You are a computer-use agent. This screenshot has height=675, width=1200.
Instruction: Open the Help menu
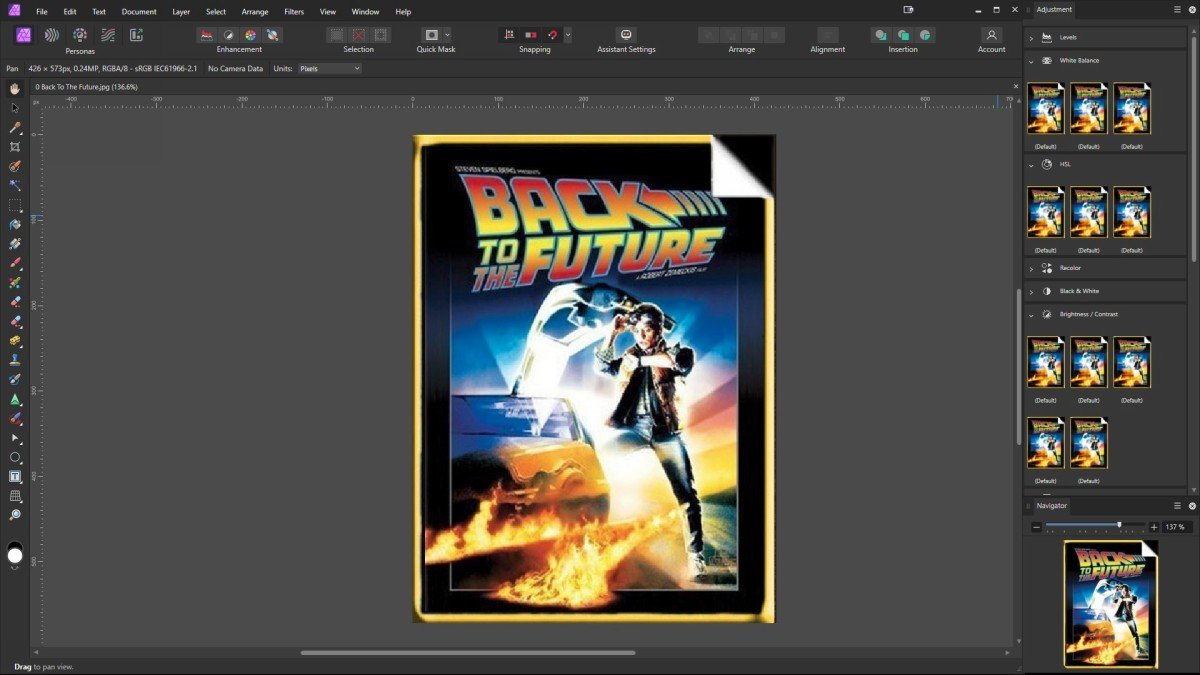coord(403,12)
